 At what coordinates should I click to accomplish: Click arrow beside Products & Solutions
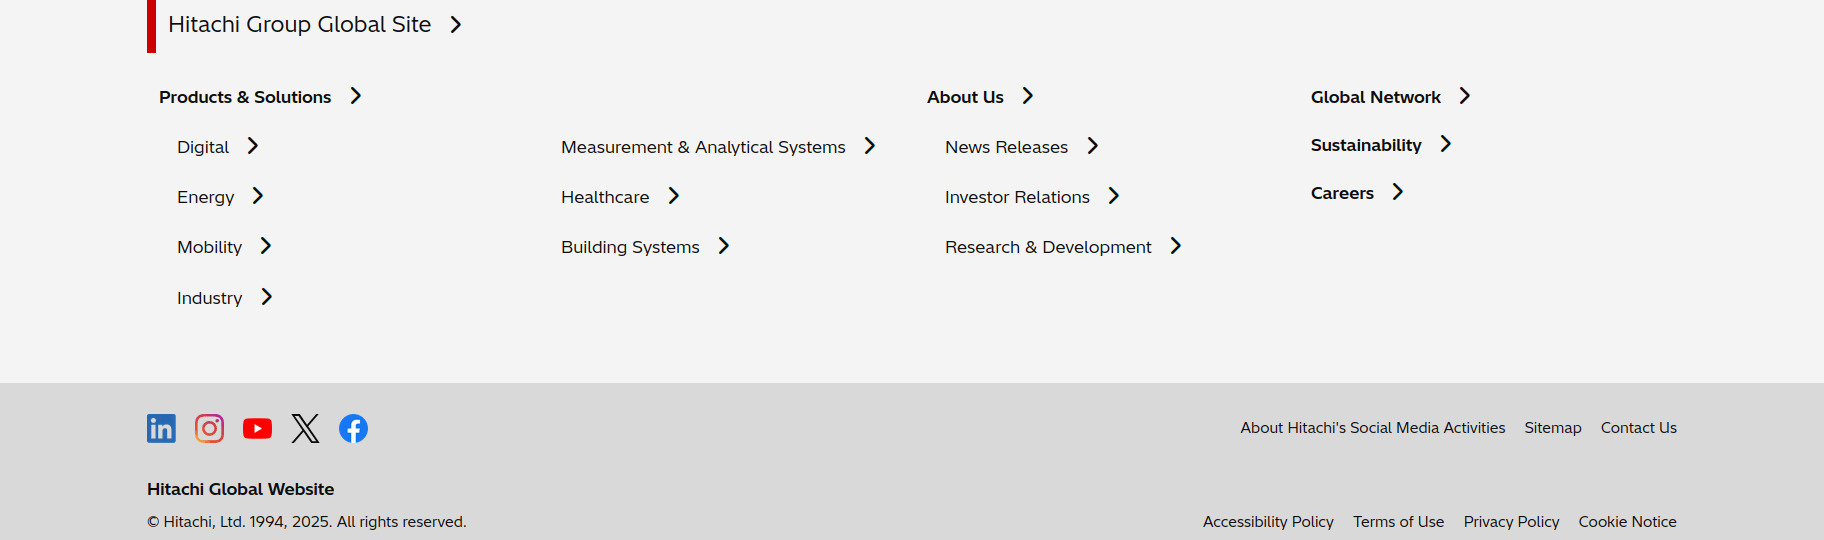coord(355,96)
